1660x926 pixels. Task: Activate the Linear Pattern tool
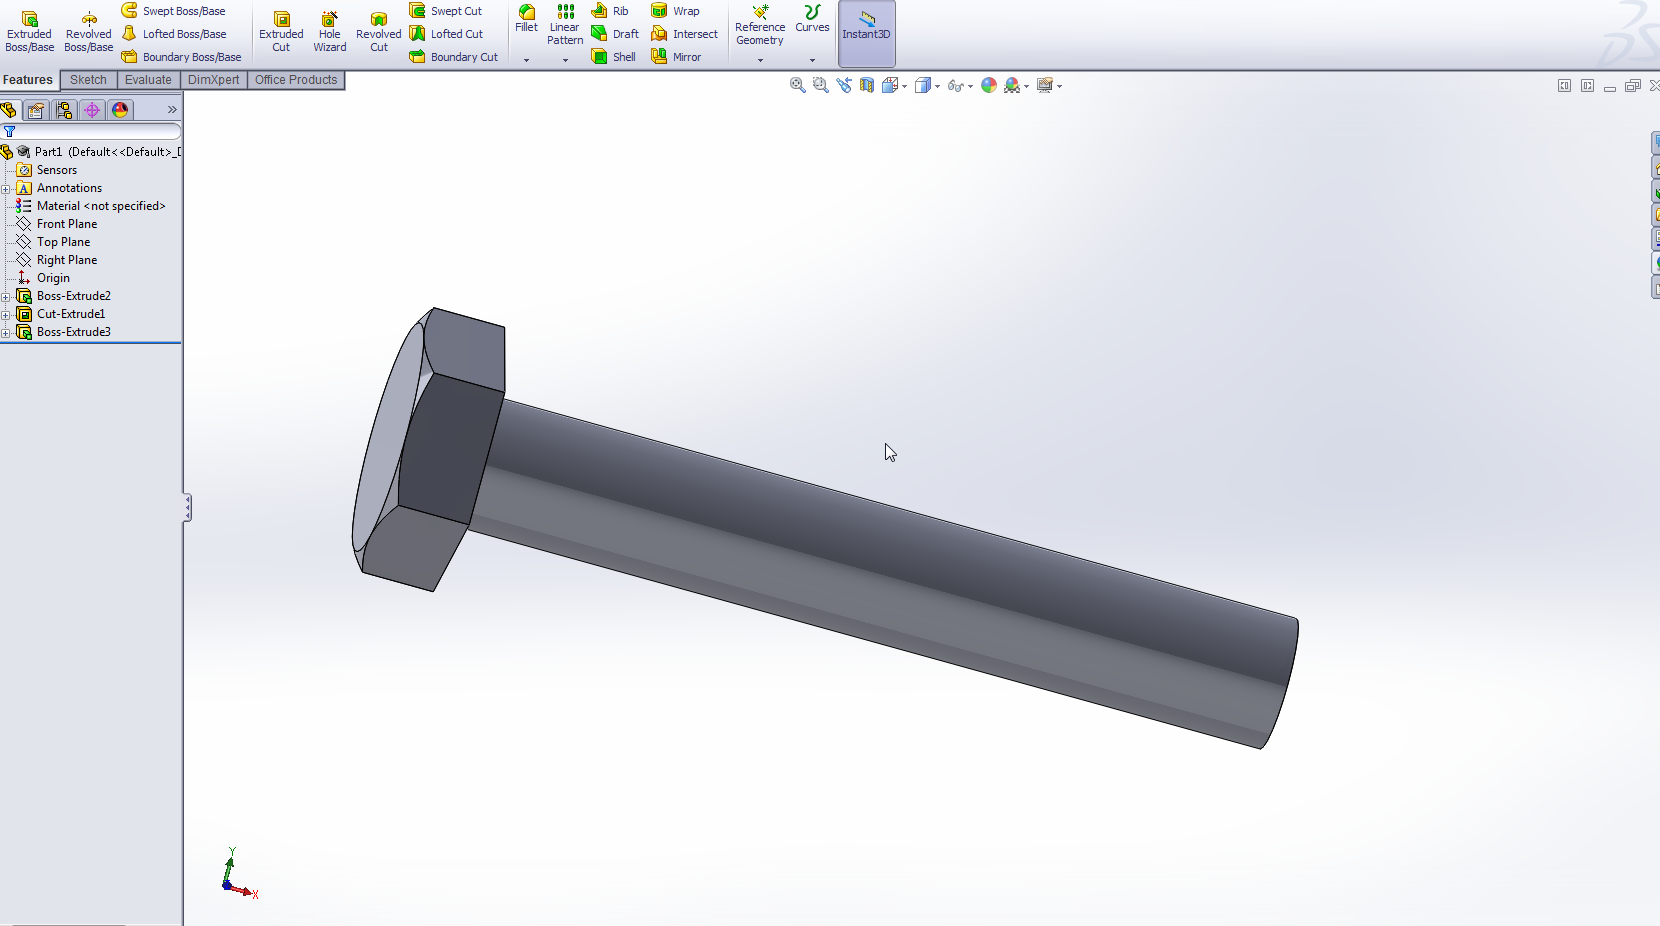tap(565, 28)
